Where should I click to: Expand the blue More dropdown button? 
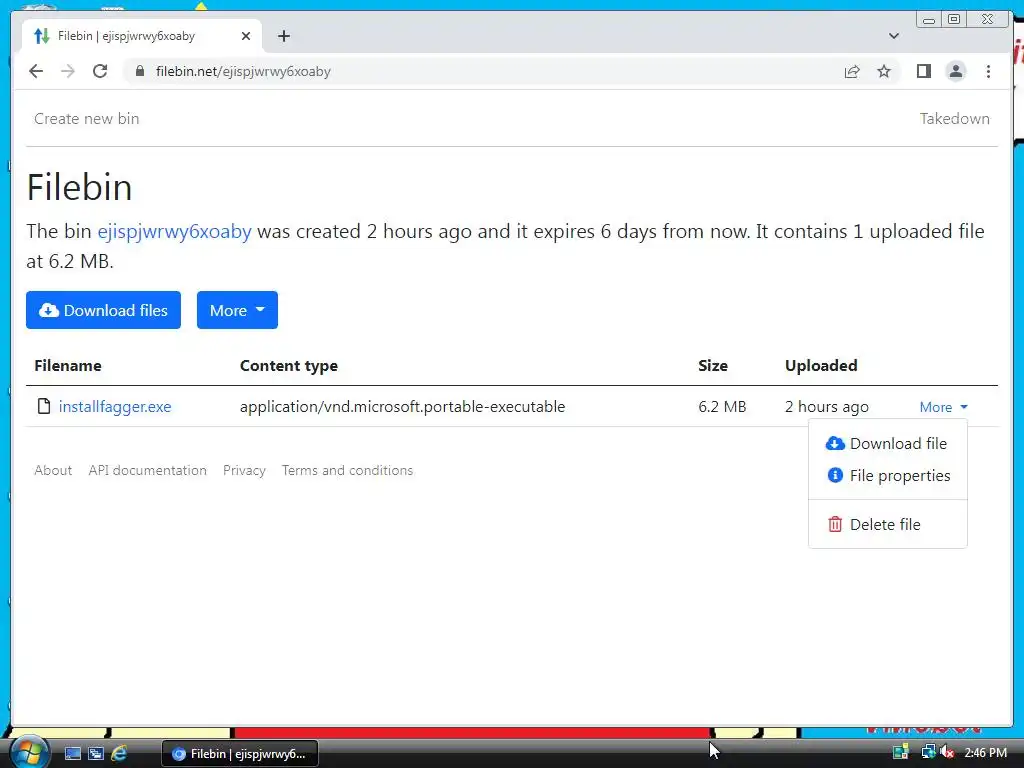tap(237, 310)
